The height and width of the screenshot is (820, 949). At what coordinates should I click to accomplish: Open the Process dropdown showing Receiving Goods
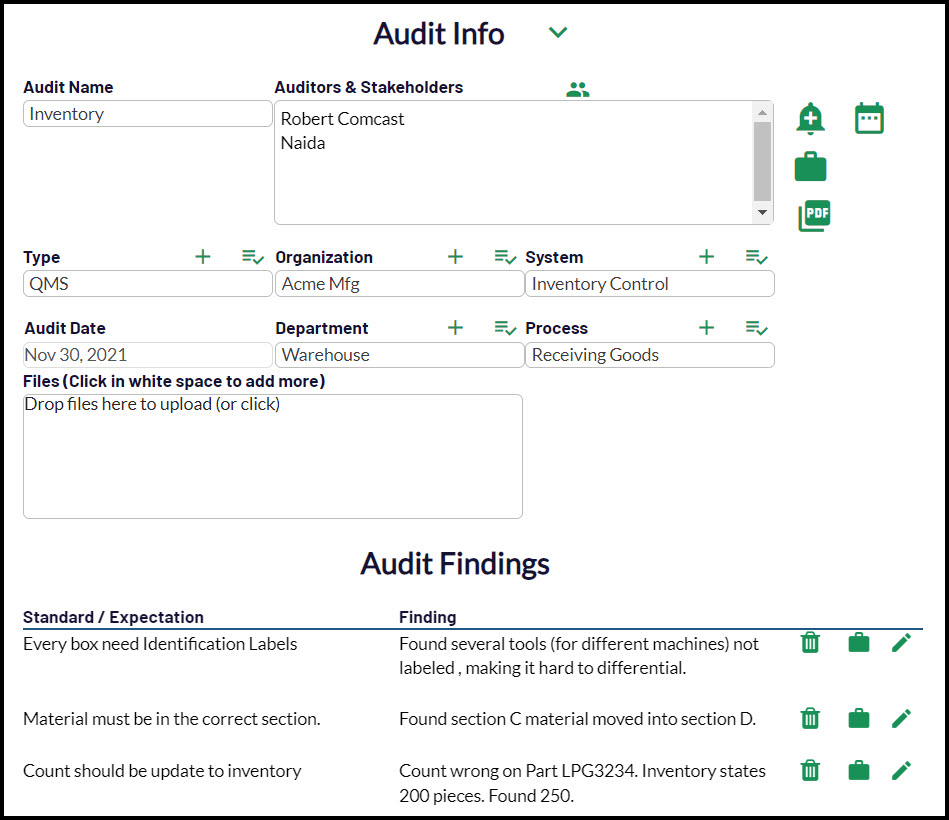650,355
